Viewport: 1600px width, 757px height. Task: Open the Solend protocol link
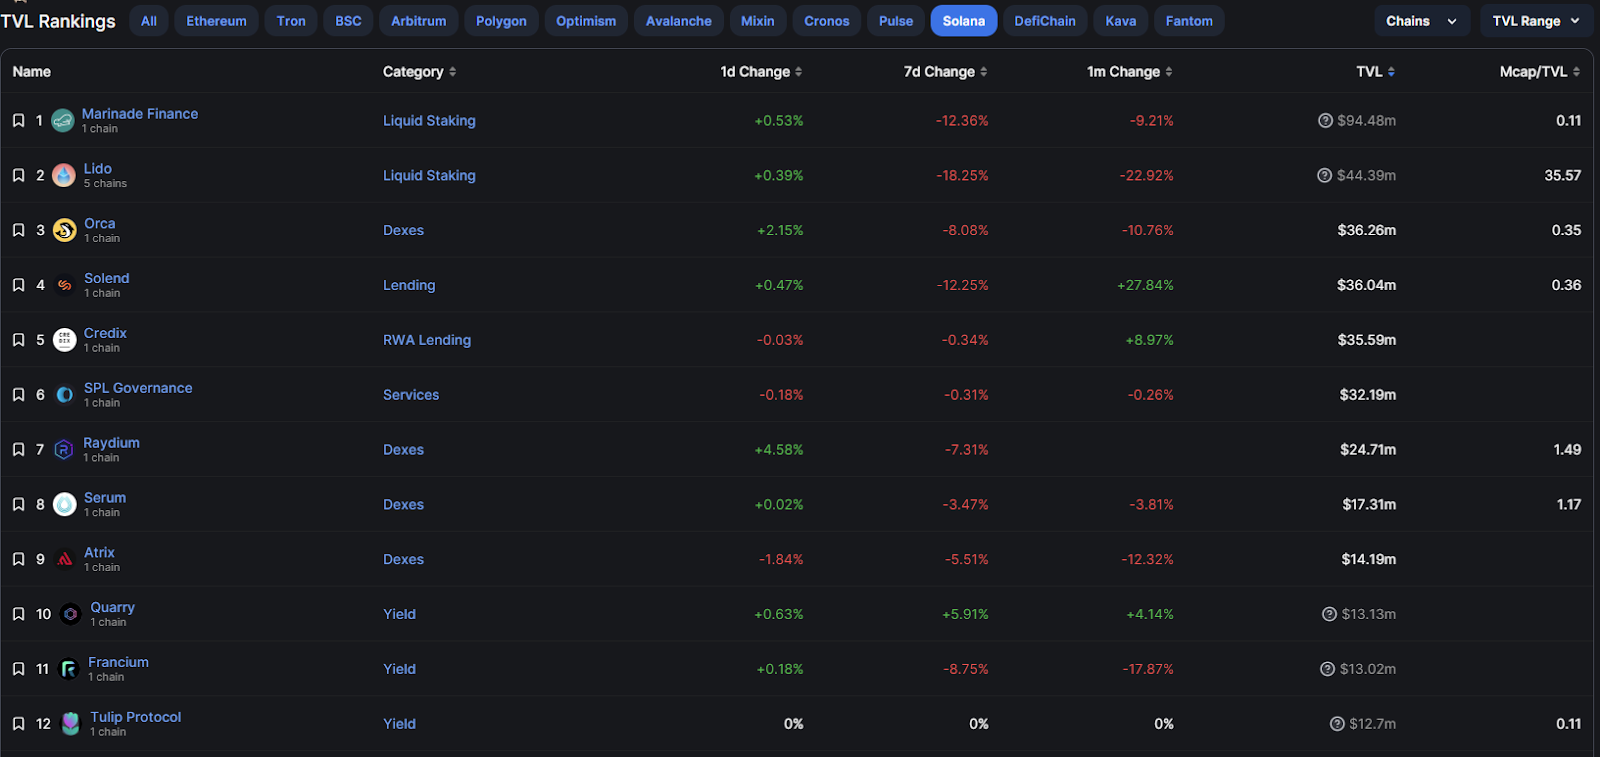coord(107,278)
